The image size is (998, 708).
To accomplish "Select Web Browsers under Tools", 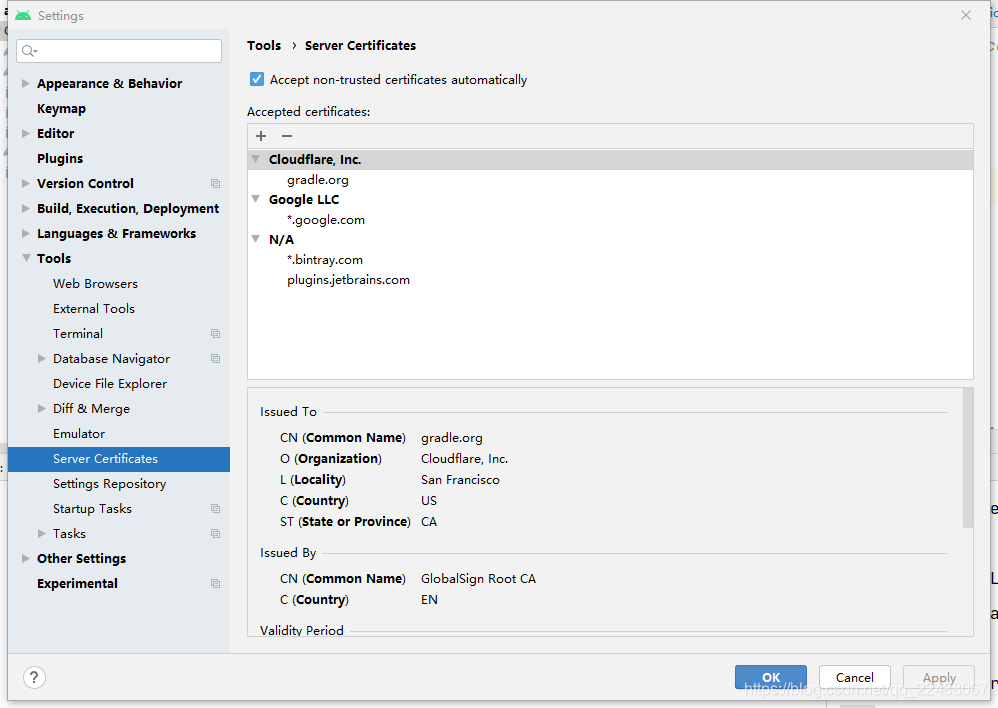I will tap(95, 284).
